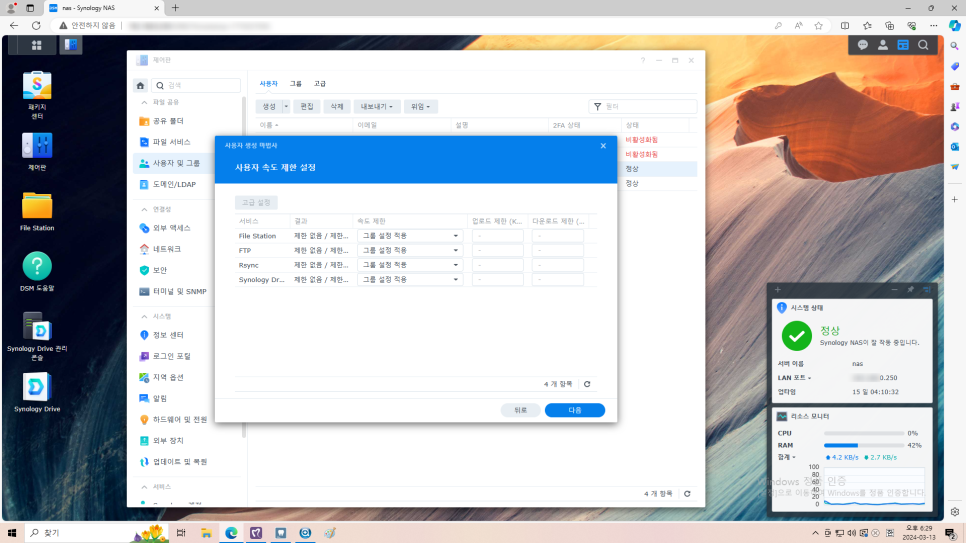The image size is (966, 543).
Task: Go to Control Panel home icon
Action: pos(140,86)
